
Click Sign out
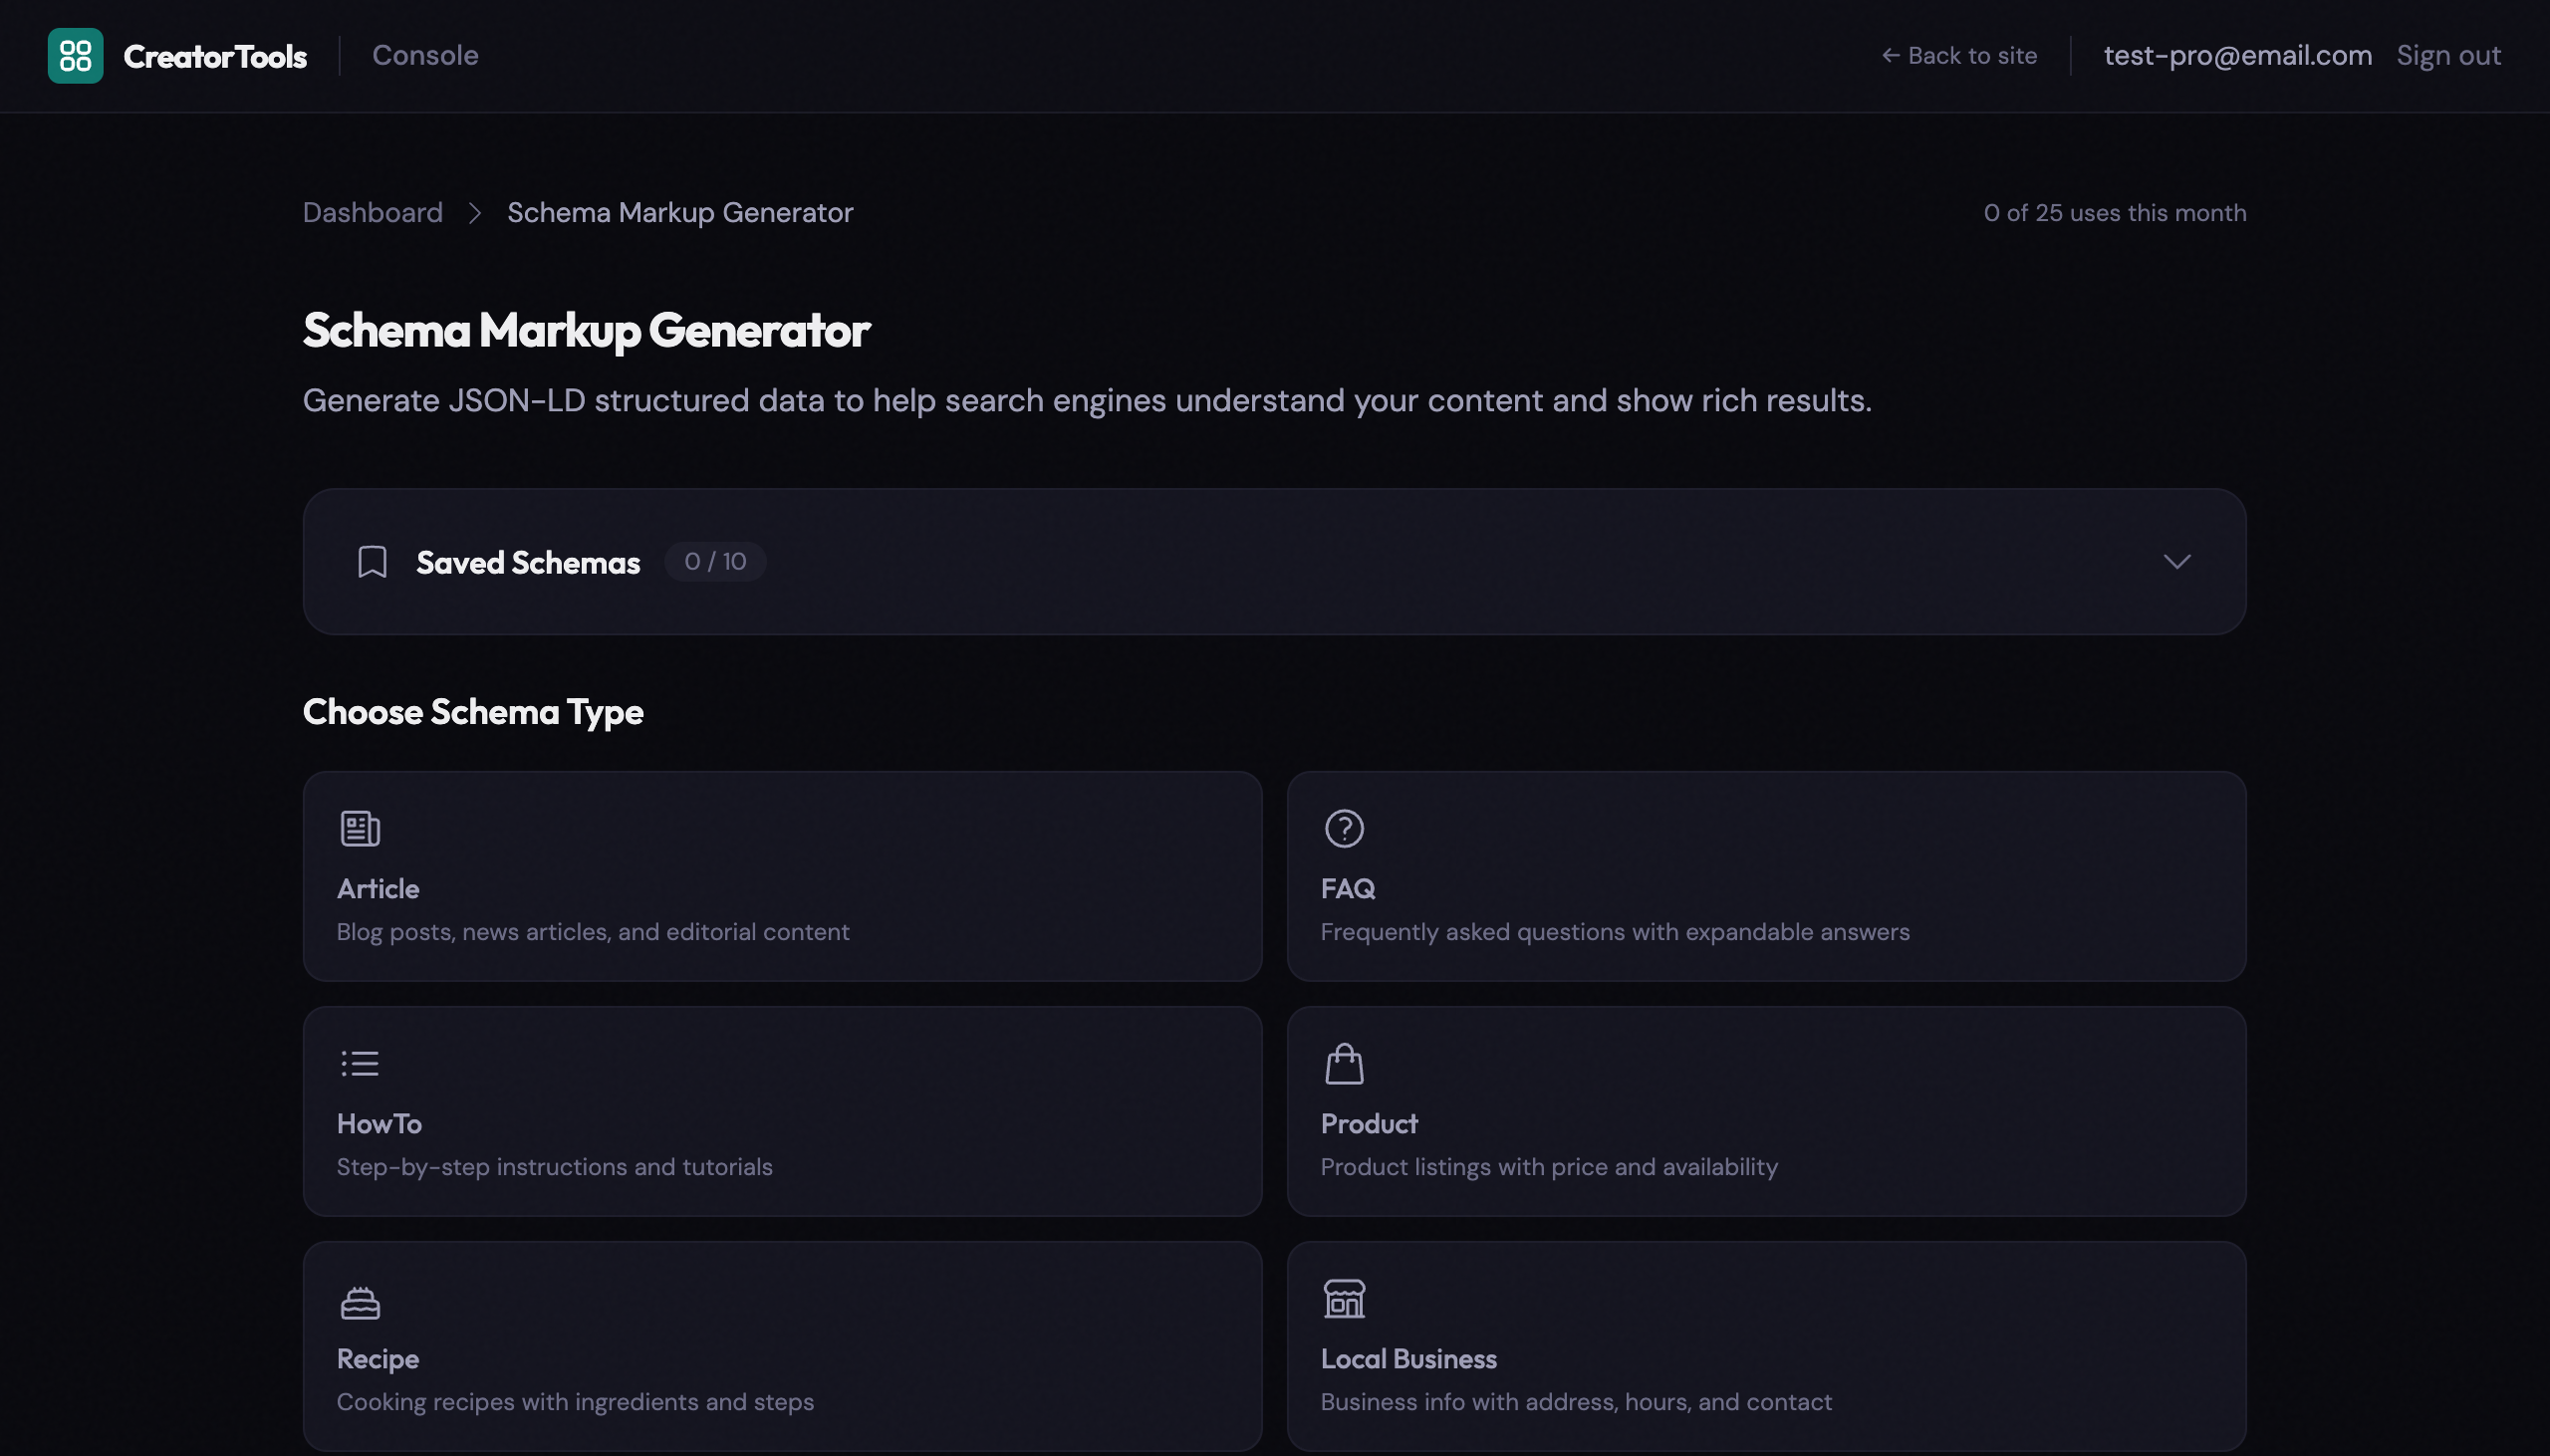tap(2448, 55)
